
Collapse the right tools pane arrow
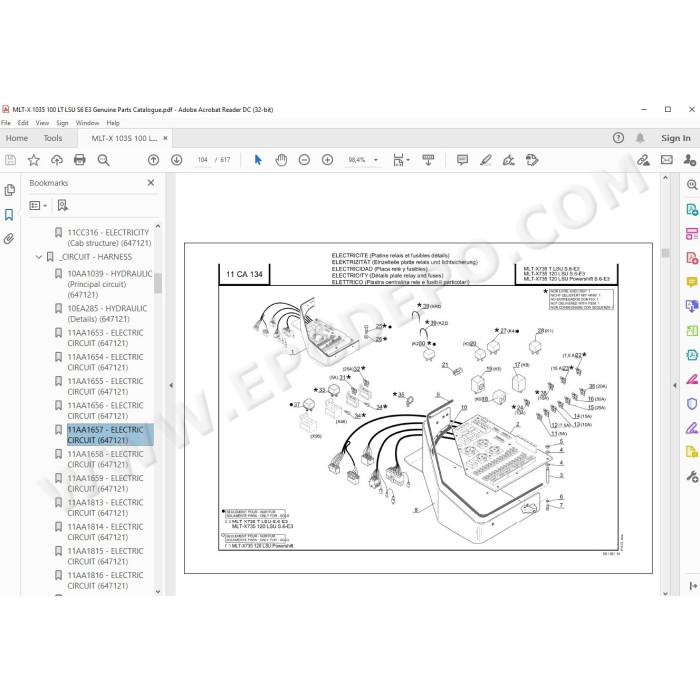point(675,385)
